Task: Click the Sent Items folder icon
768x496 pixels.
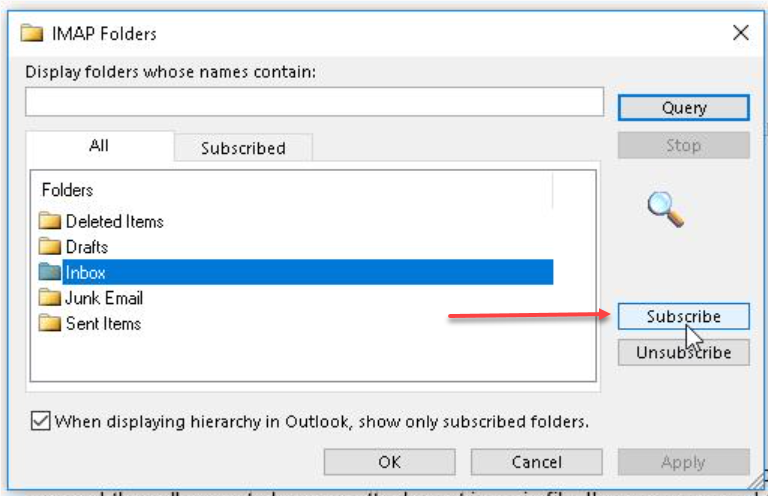Action: click(49, 324)
